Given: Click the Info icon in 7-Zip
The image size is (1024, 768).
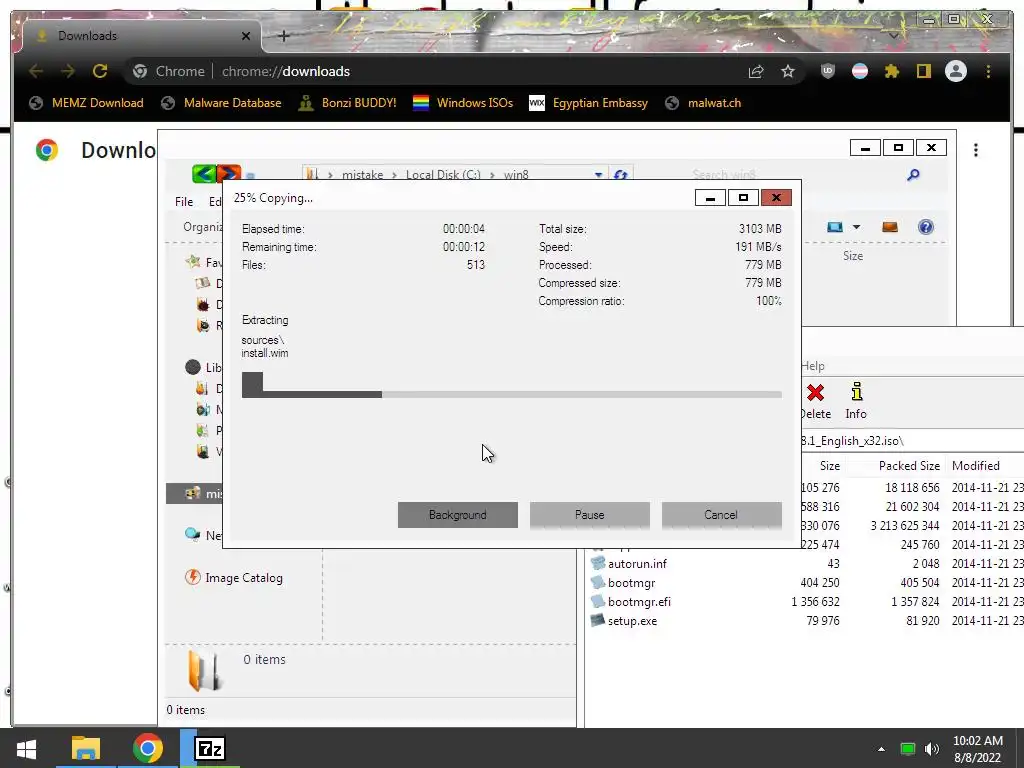Looking at the screenshot, I should (857, 392).
